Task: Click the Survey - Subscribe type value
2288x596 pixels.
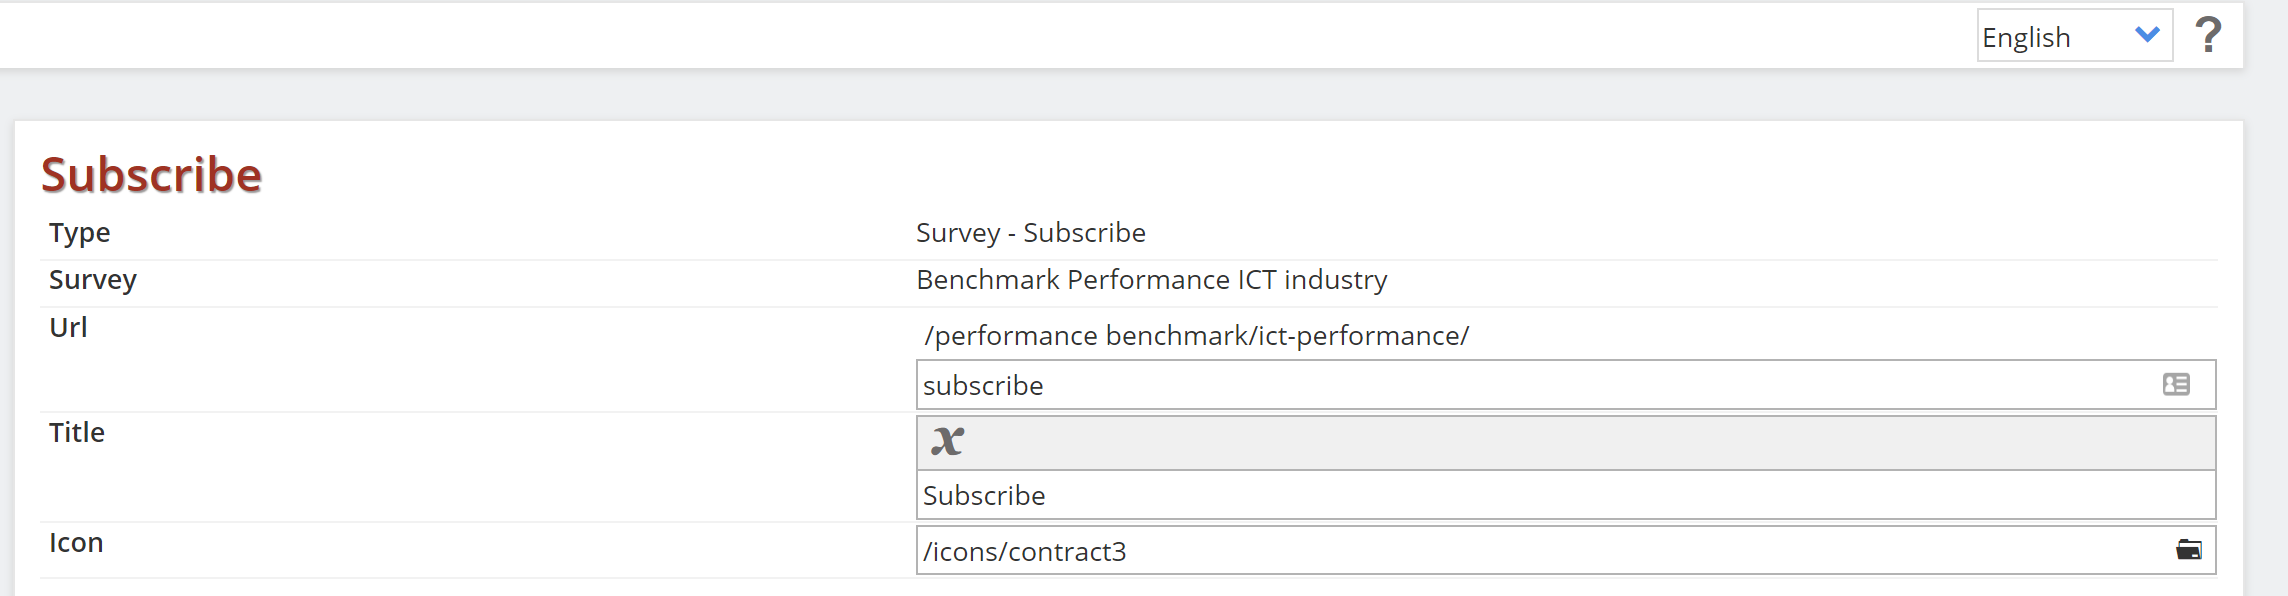Action: (x=1031, y=232)
